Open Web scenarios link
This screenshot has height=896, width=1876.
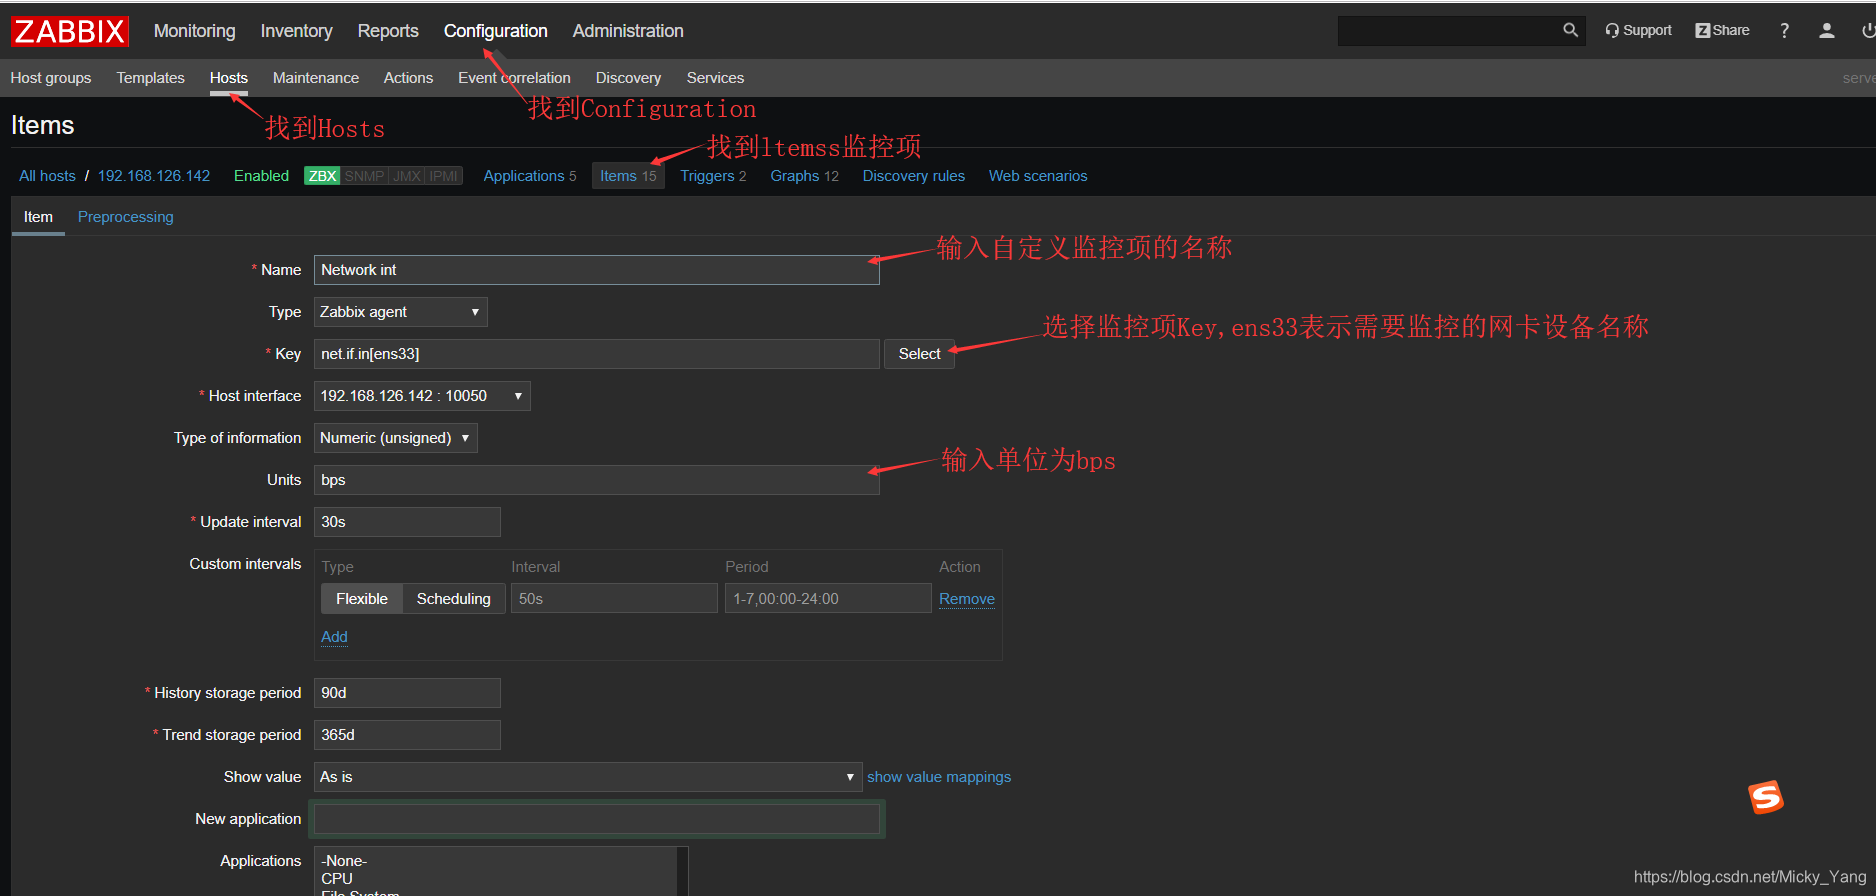1038,176
